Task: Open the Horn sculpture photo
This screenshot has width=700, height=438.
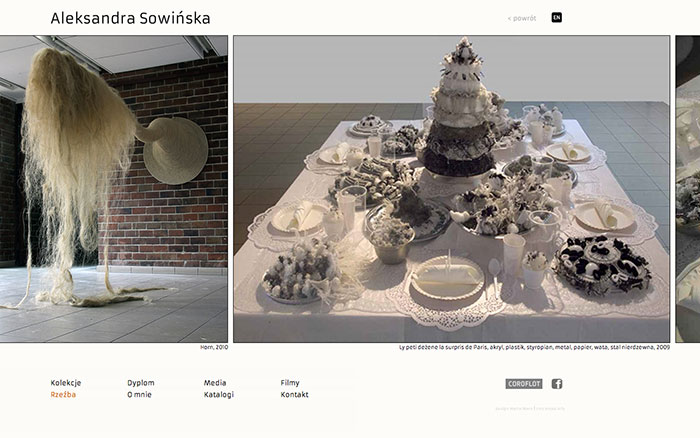Action: (113, 189)
